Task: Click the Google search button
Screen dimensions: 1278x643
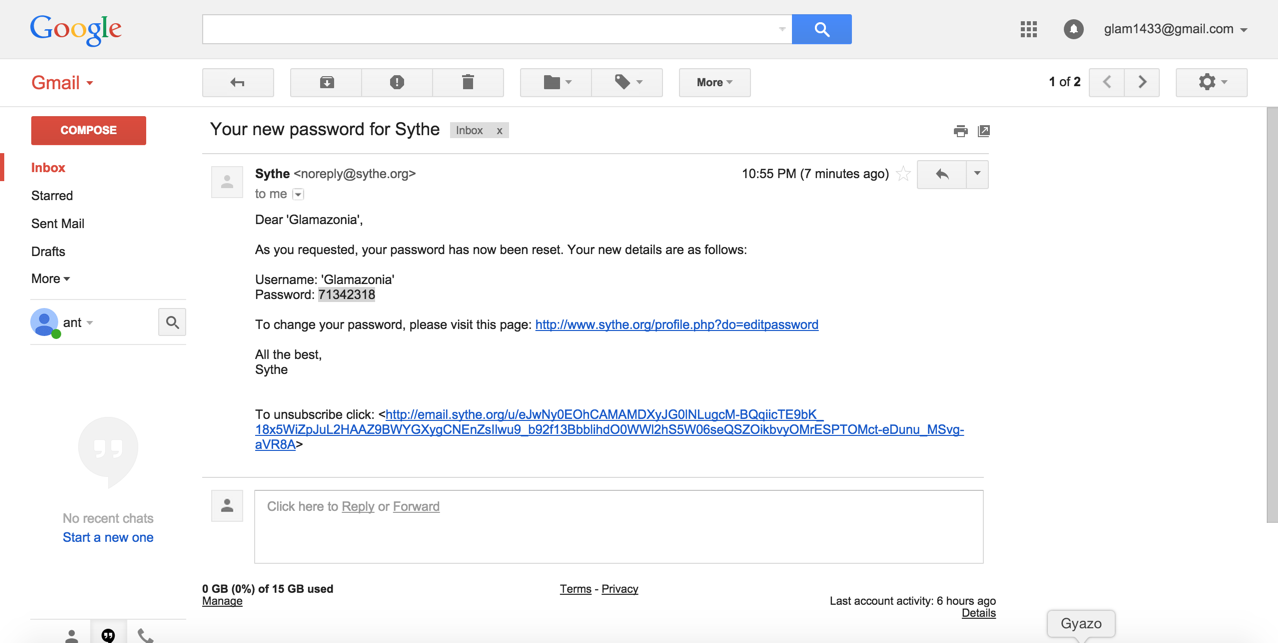Action: pos(821,29)
